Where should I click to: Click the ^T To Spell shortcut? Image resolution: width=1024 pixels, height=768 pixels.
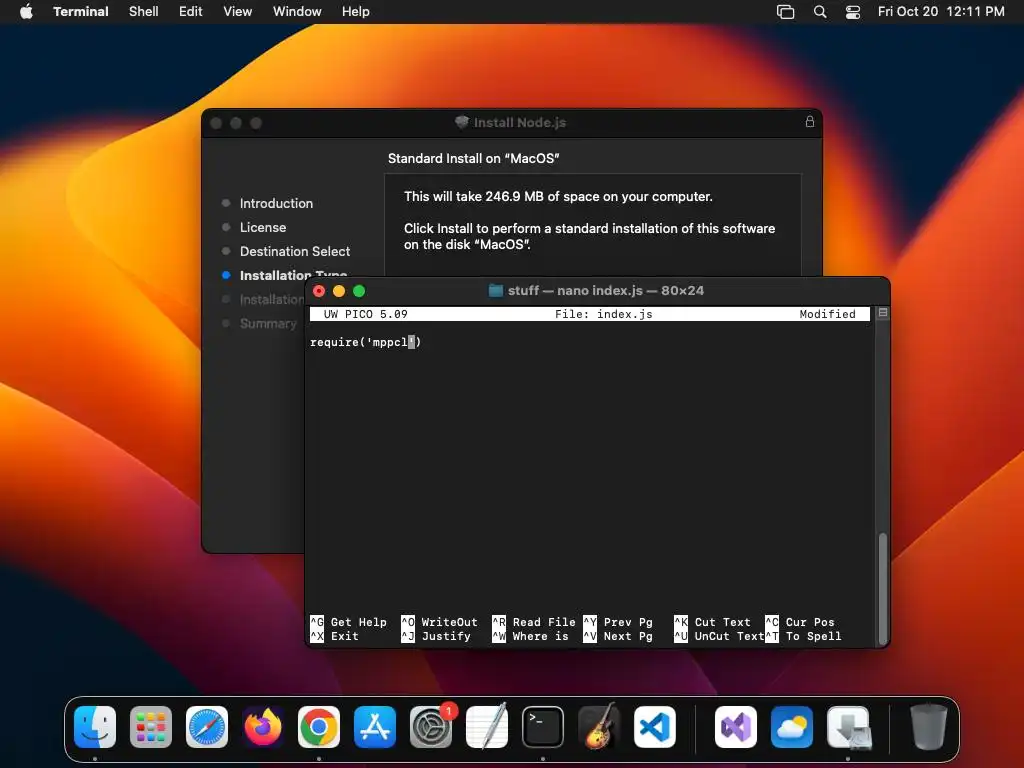click(x=803, y=636)
